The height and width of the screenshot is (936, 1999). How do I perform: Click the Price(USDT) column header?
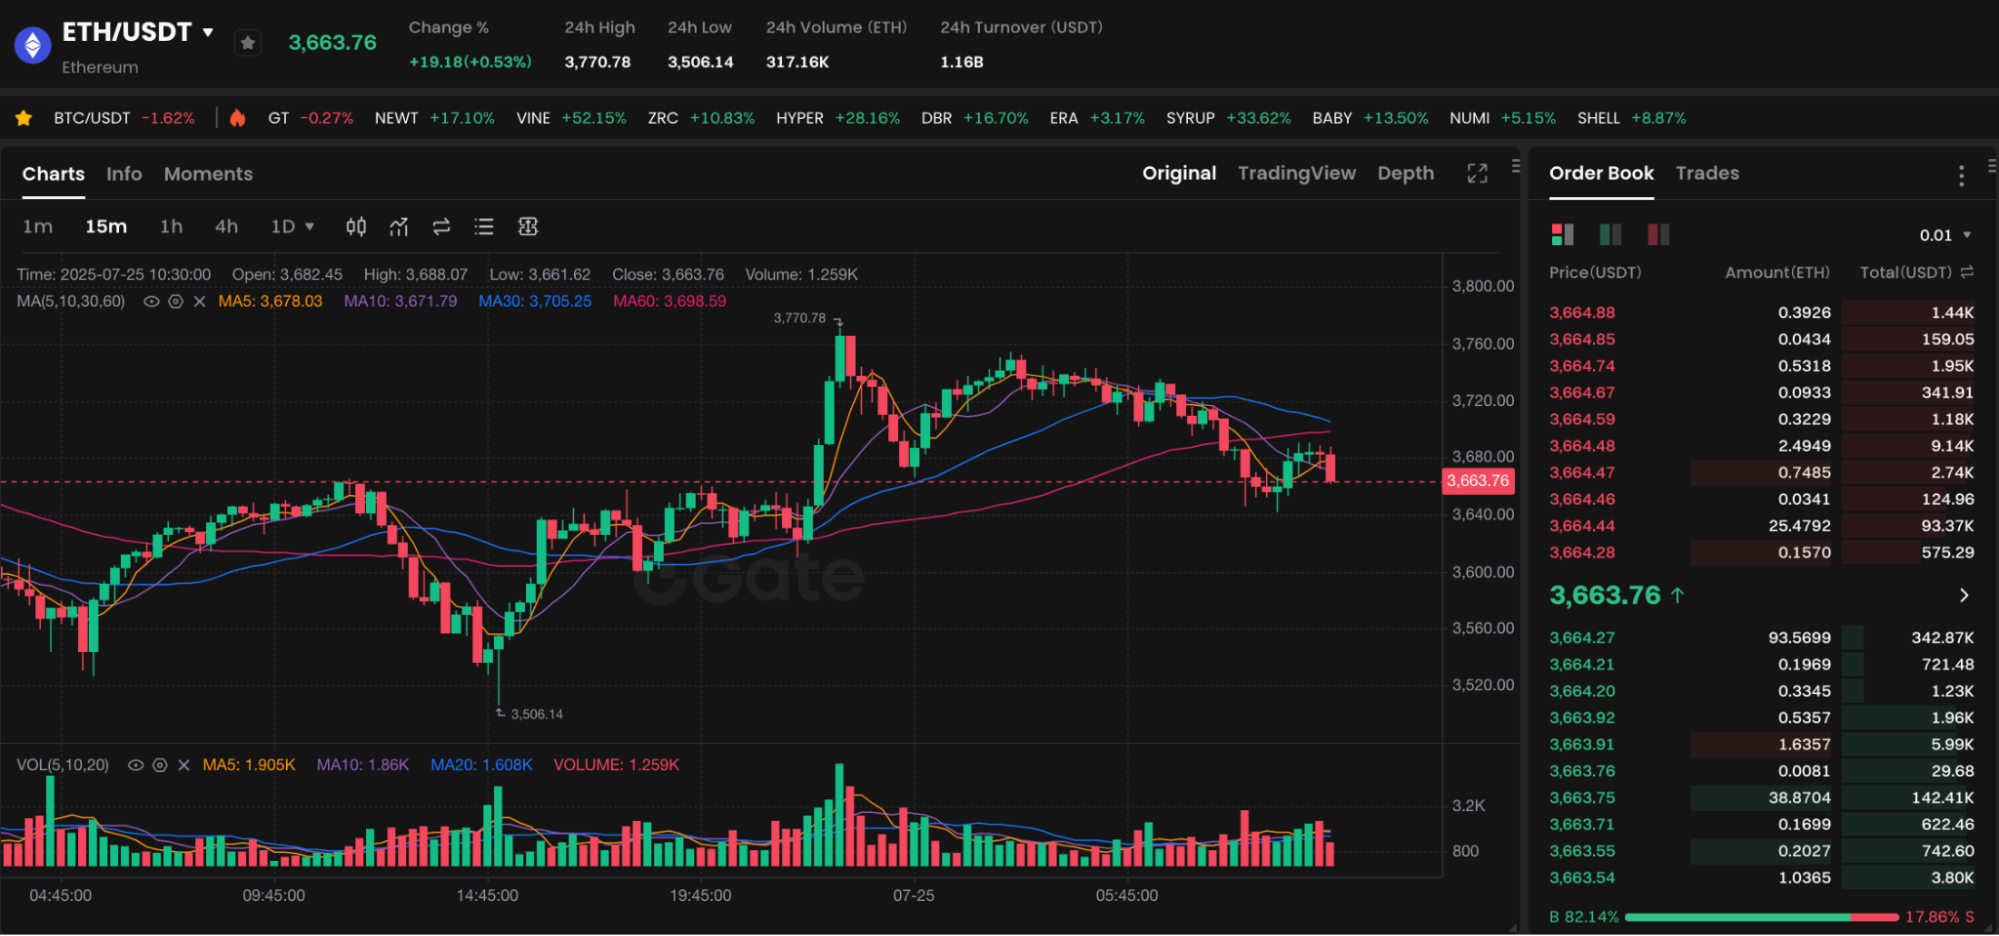pos(1595,272)
